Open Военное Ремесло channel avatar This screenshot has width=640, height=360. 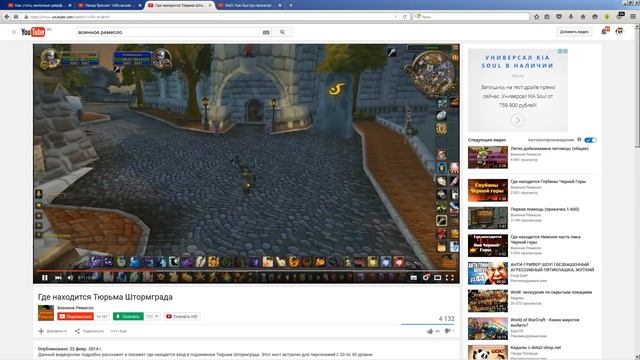coord(46,313)
